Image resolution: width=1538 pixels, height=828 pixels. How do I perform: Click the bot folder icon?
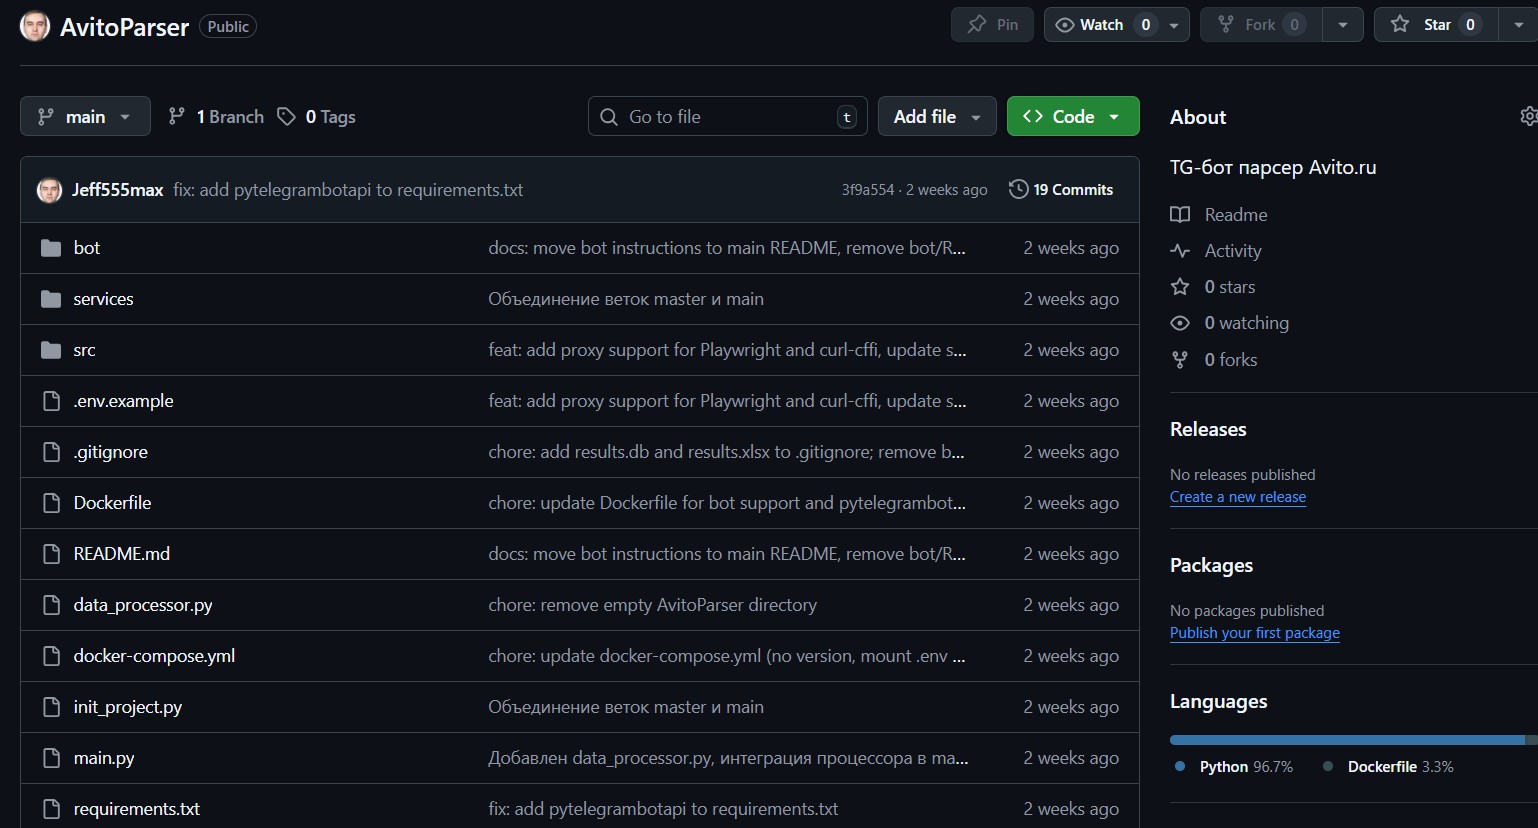pyautogui.click(x=51, y=248)
